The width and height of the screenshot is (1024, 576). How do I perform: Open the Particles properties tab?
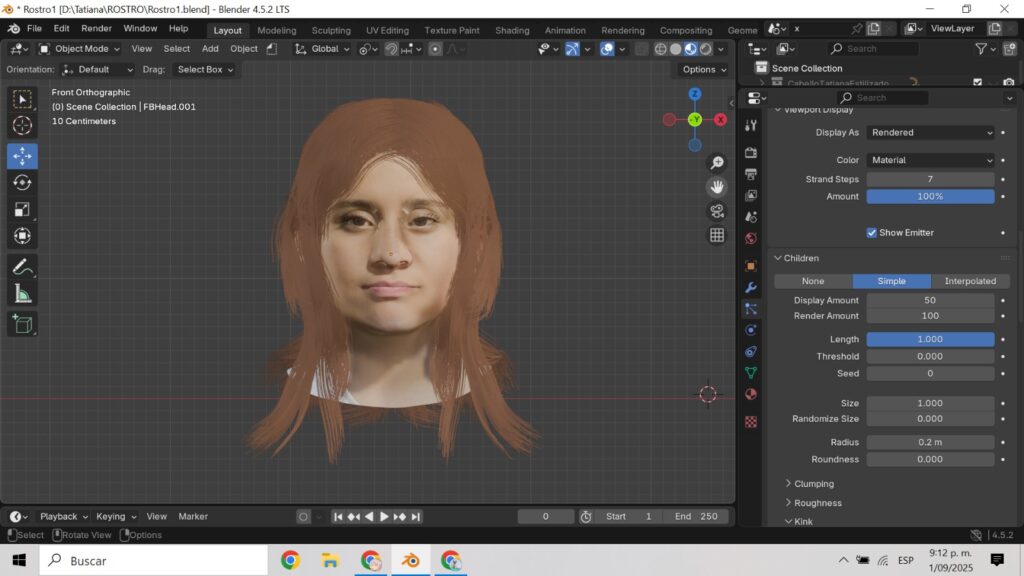pos(751,308)
